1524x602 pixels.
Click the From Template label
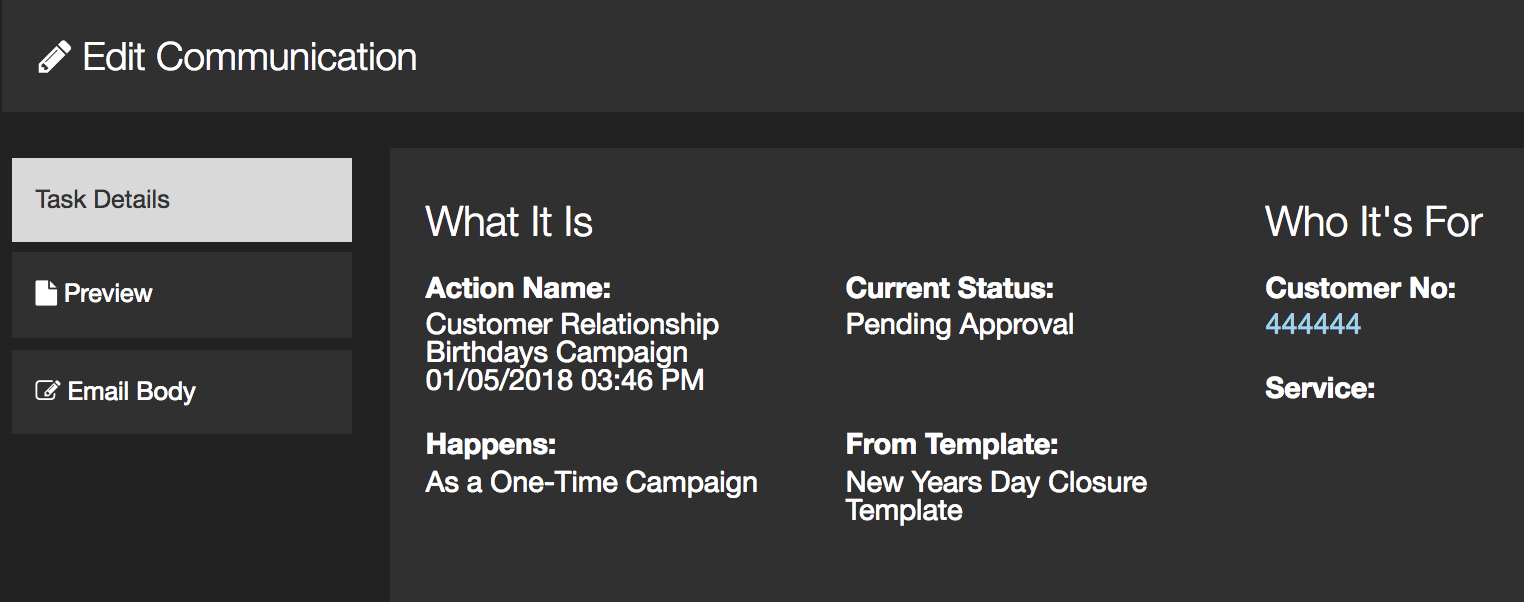[x=952, y=444]
